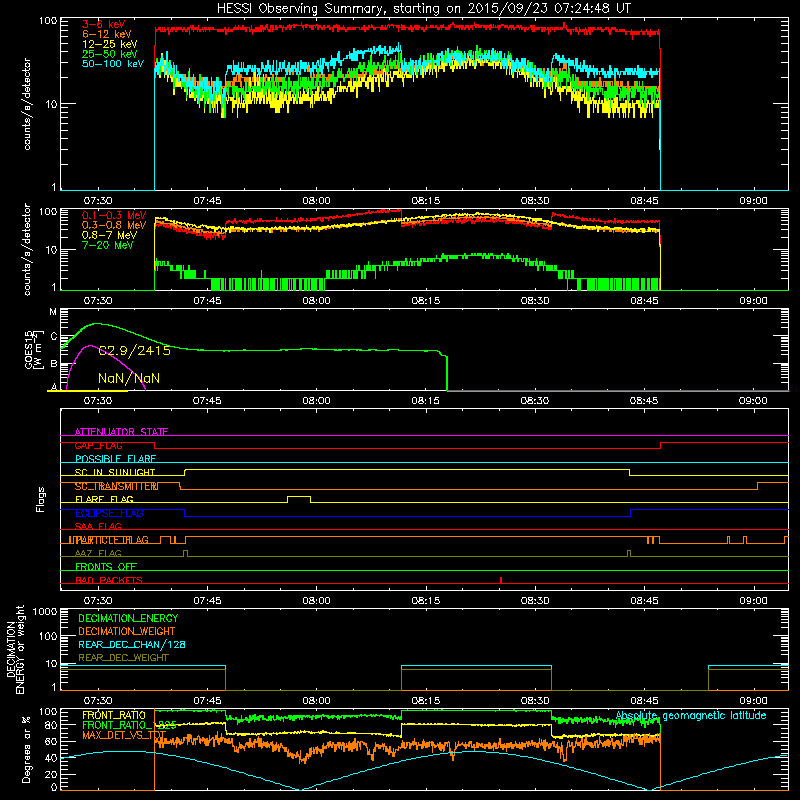Click 07:30 tick label under the top panel
This screenshot has width=800, height=800.
[98, 201]
